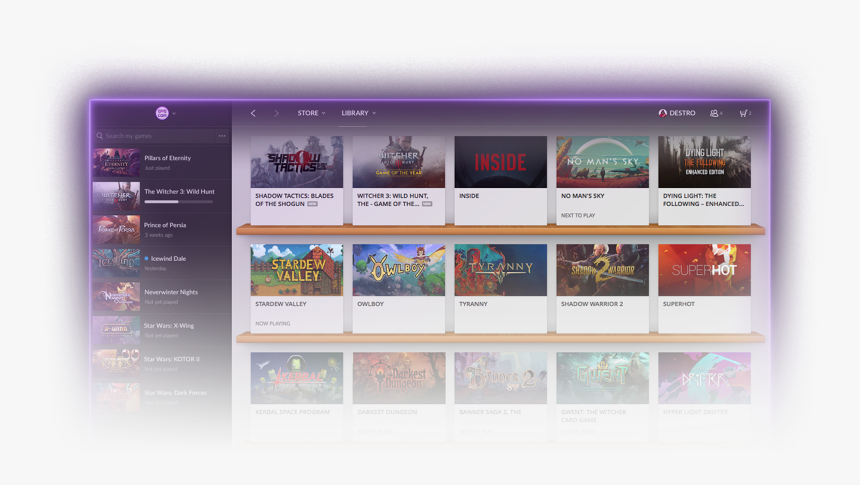The height and width of the screenshot is (485, 860).
Task: Open Dying Light: The Following cover
Action: coord(704,162)
